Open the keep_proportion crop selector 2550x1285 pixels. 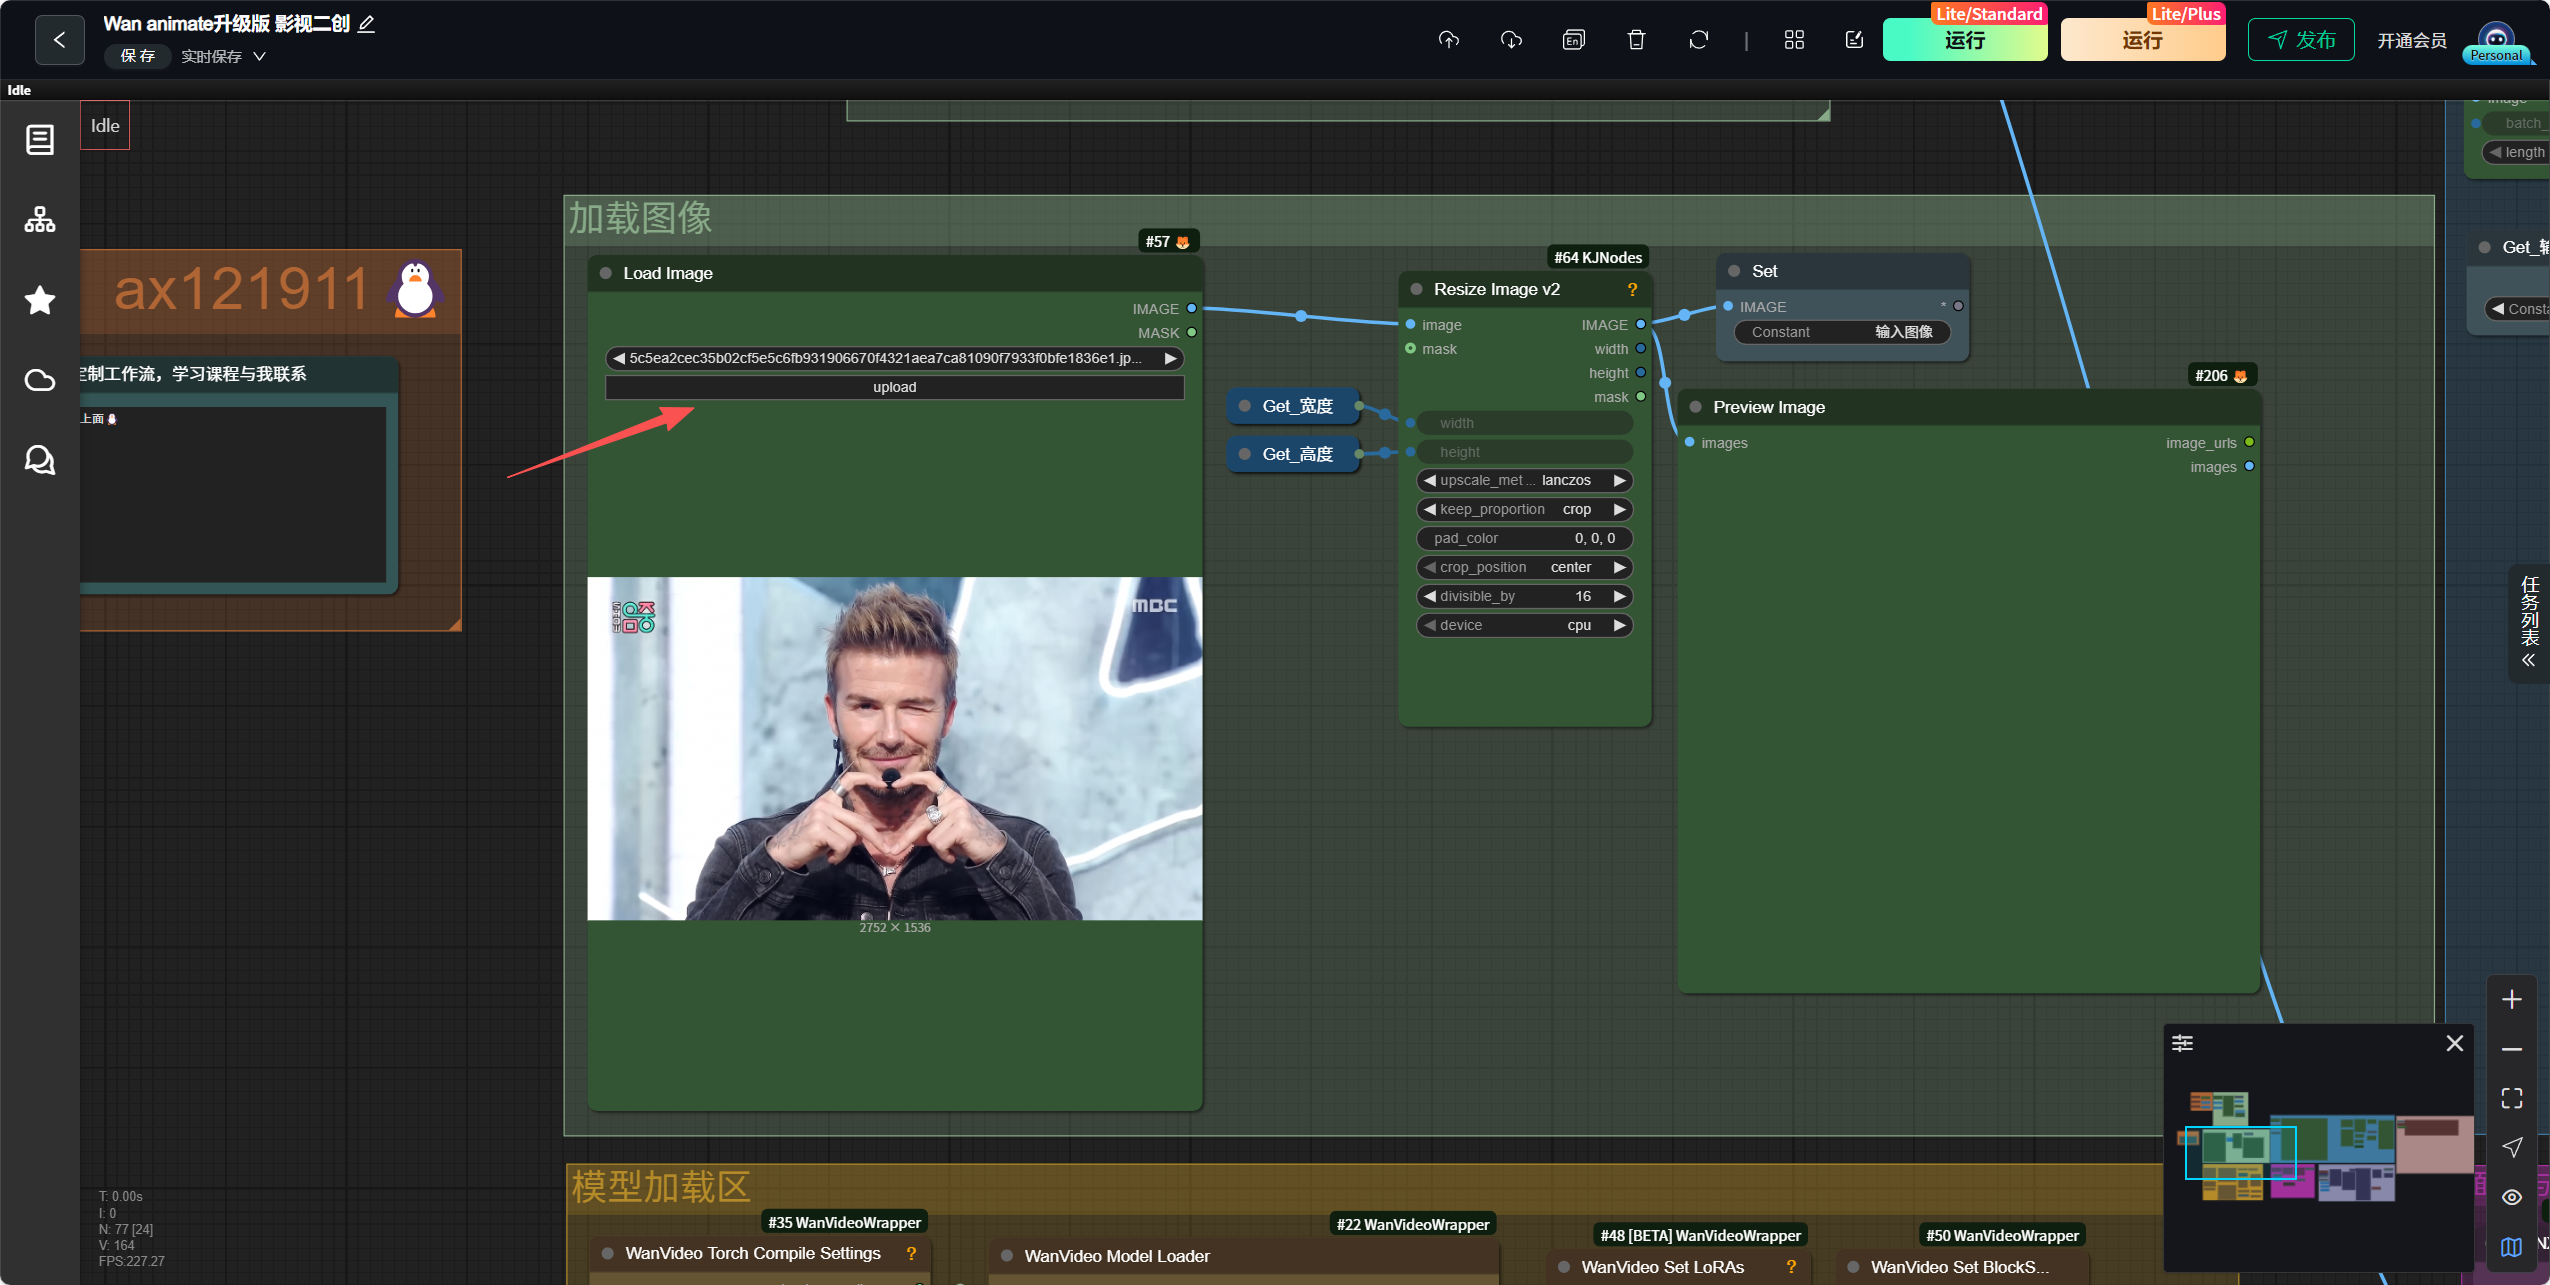tap(1524, 510)
